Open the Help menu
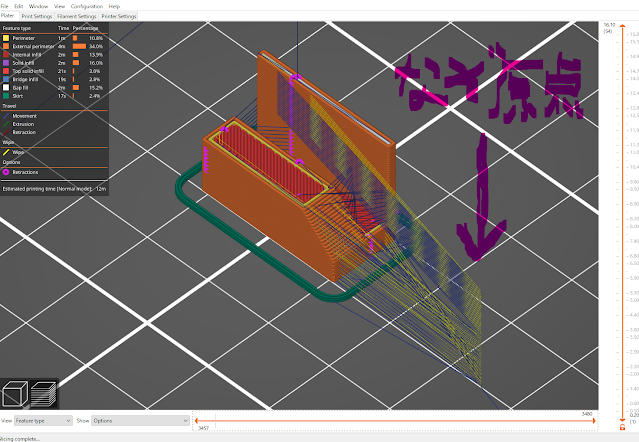 tap(114, 6)
